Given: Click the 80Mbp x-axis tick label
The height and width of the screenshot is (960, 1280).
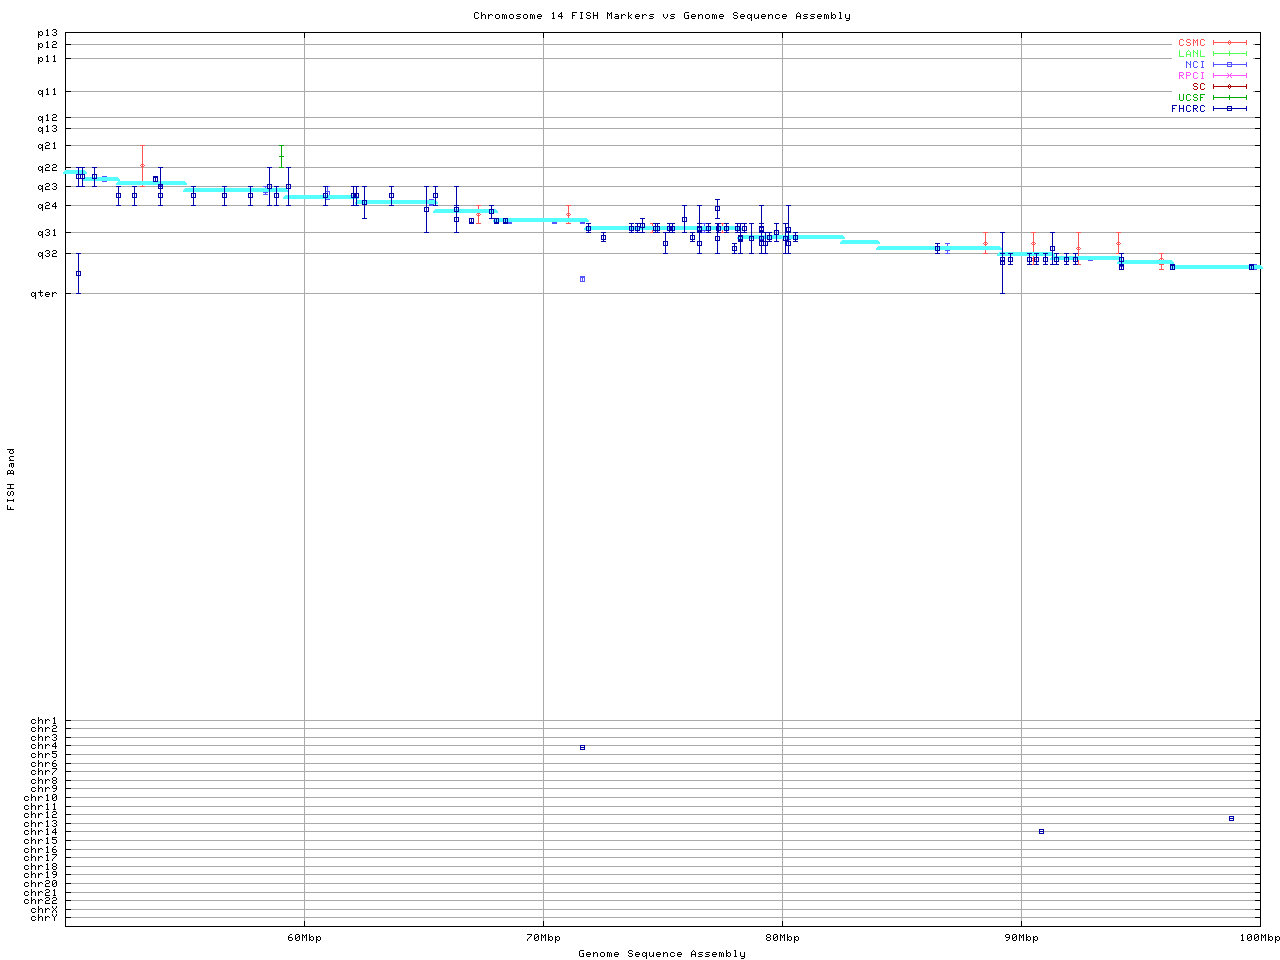Looking at the screenshot, I should [x=782, y=938].
